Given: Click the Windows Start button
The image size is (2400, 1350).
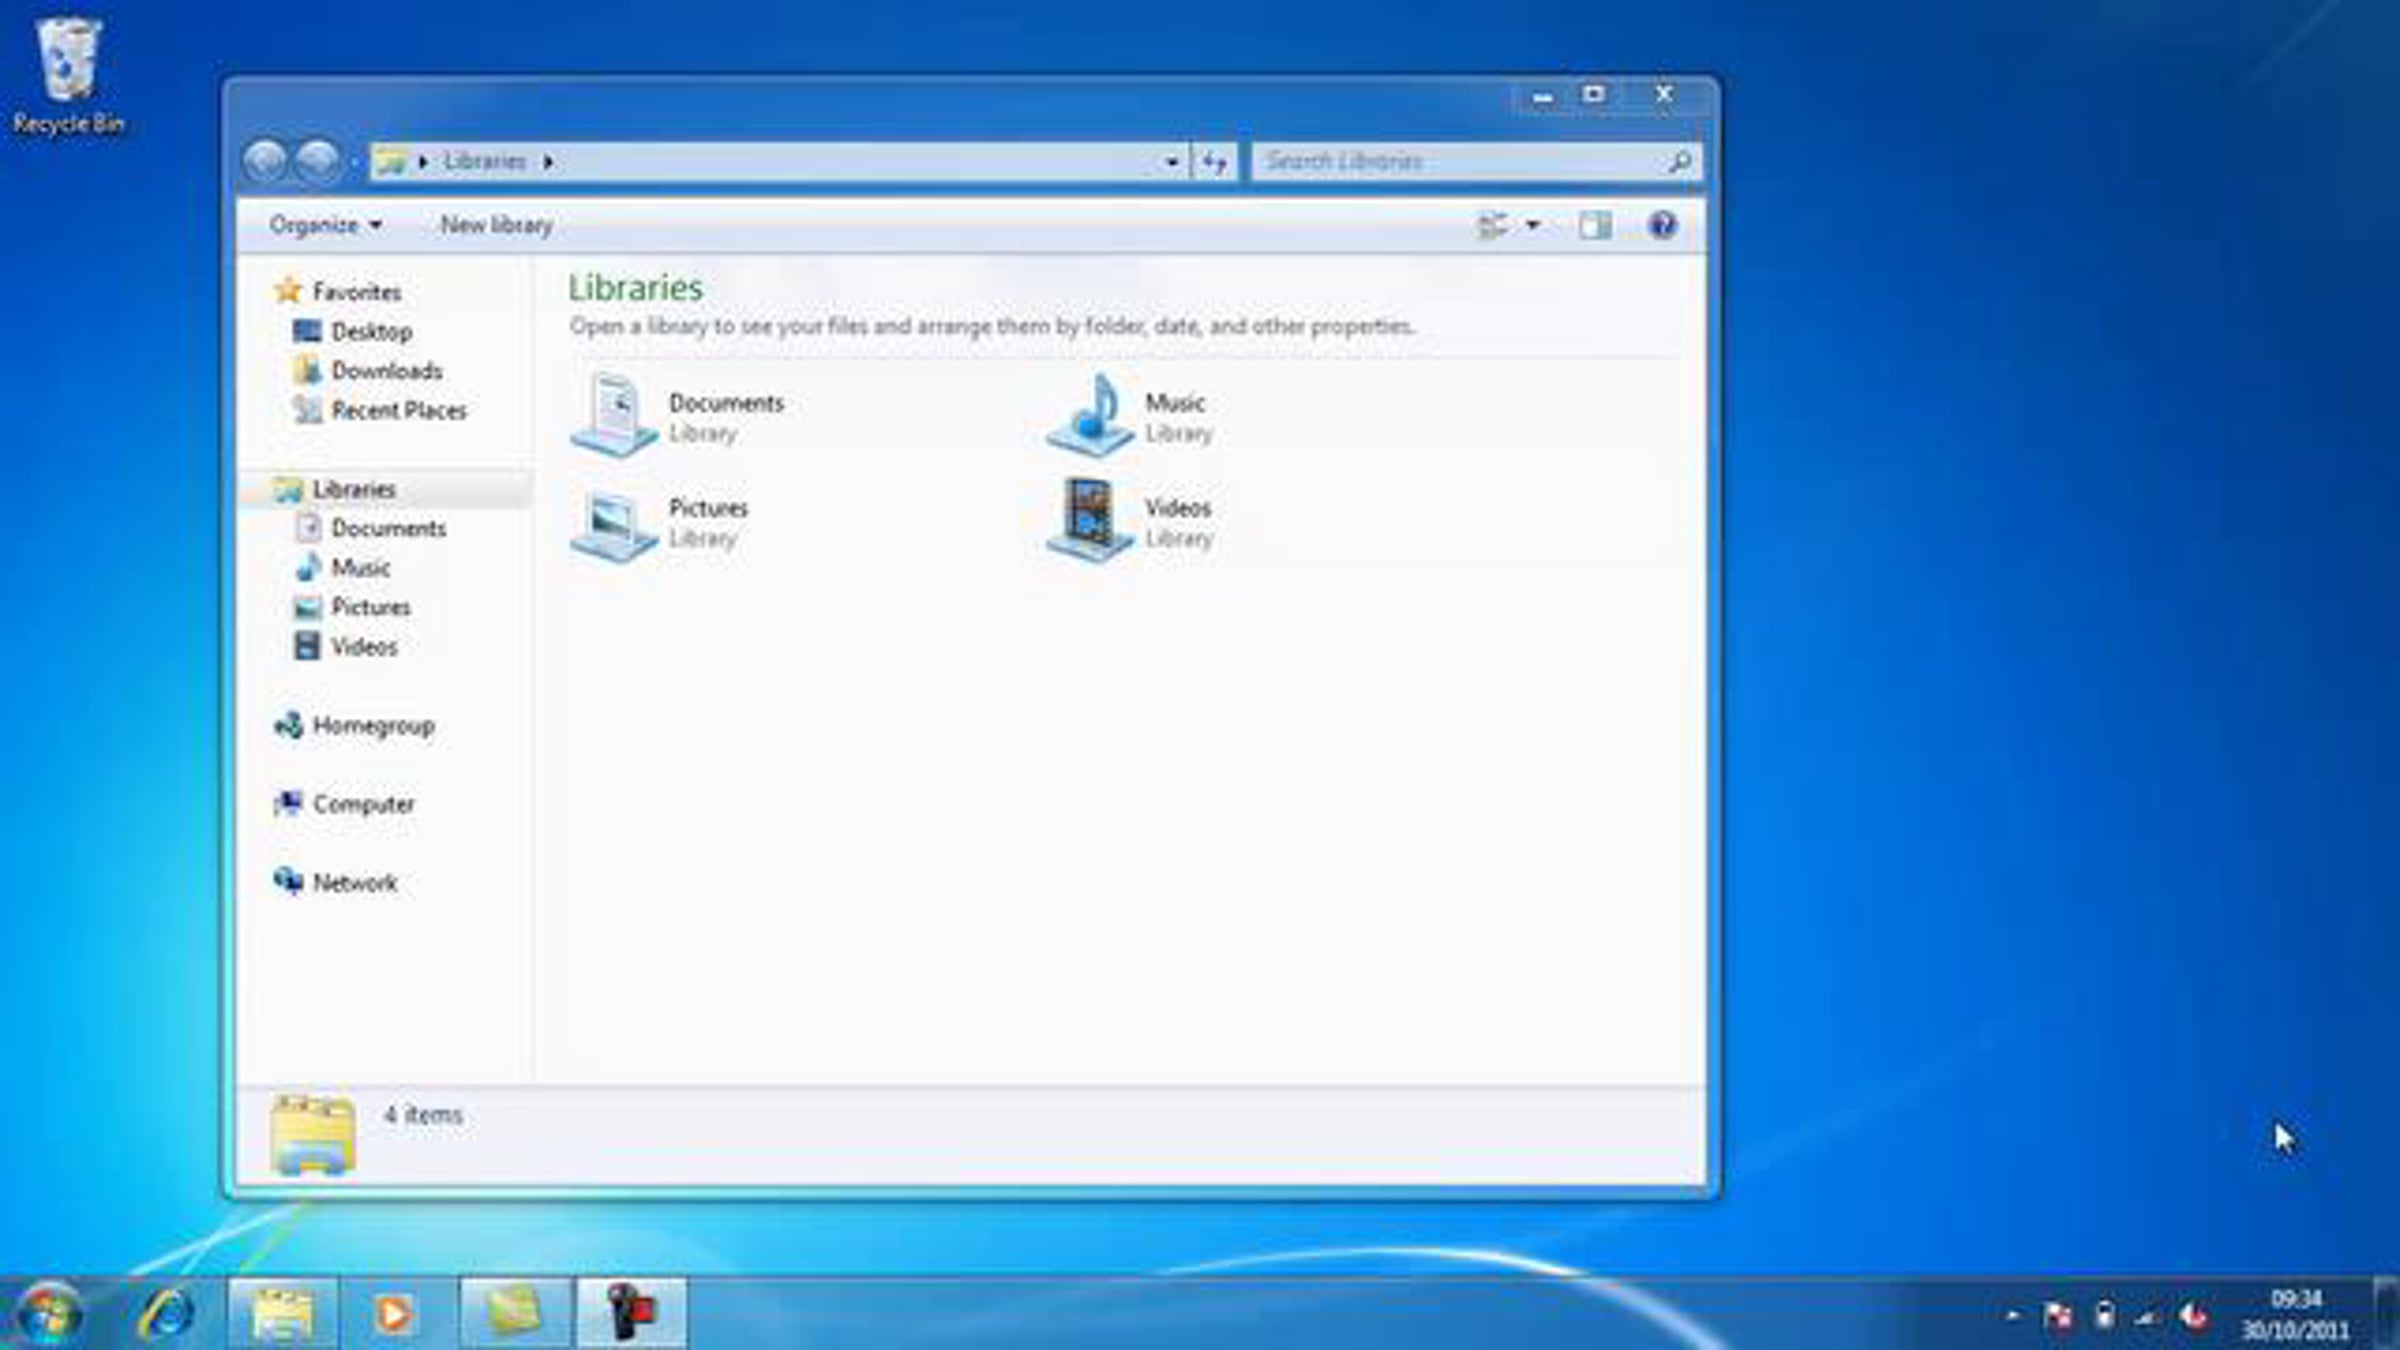Looking at the screenshot, I should (48, 1313).
